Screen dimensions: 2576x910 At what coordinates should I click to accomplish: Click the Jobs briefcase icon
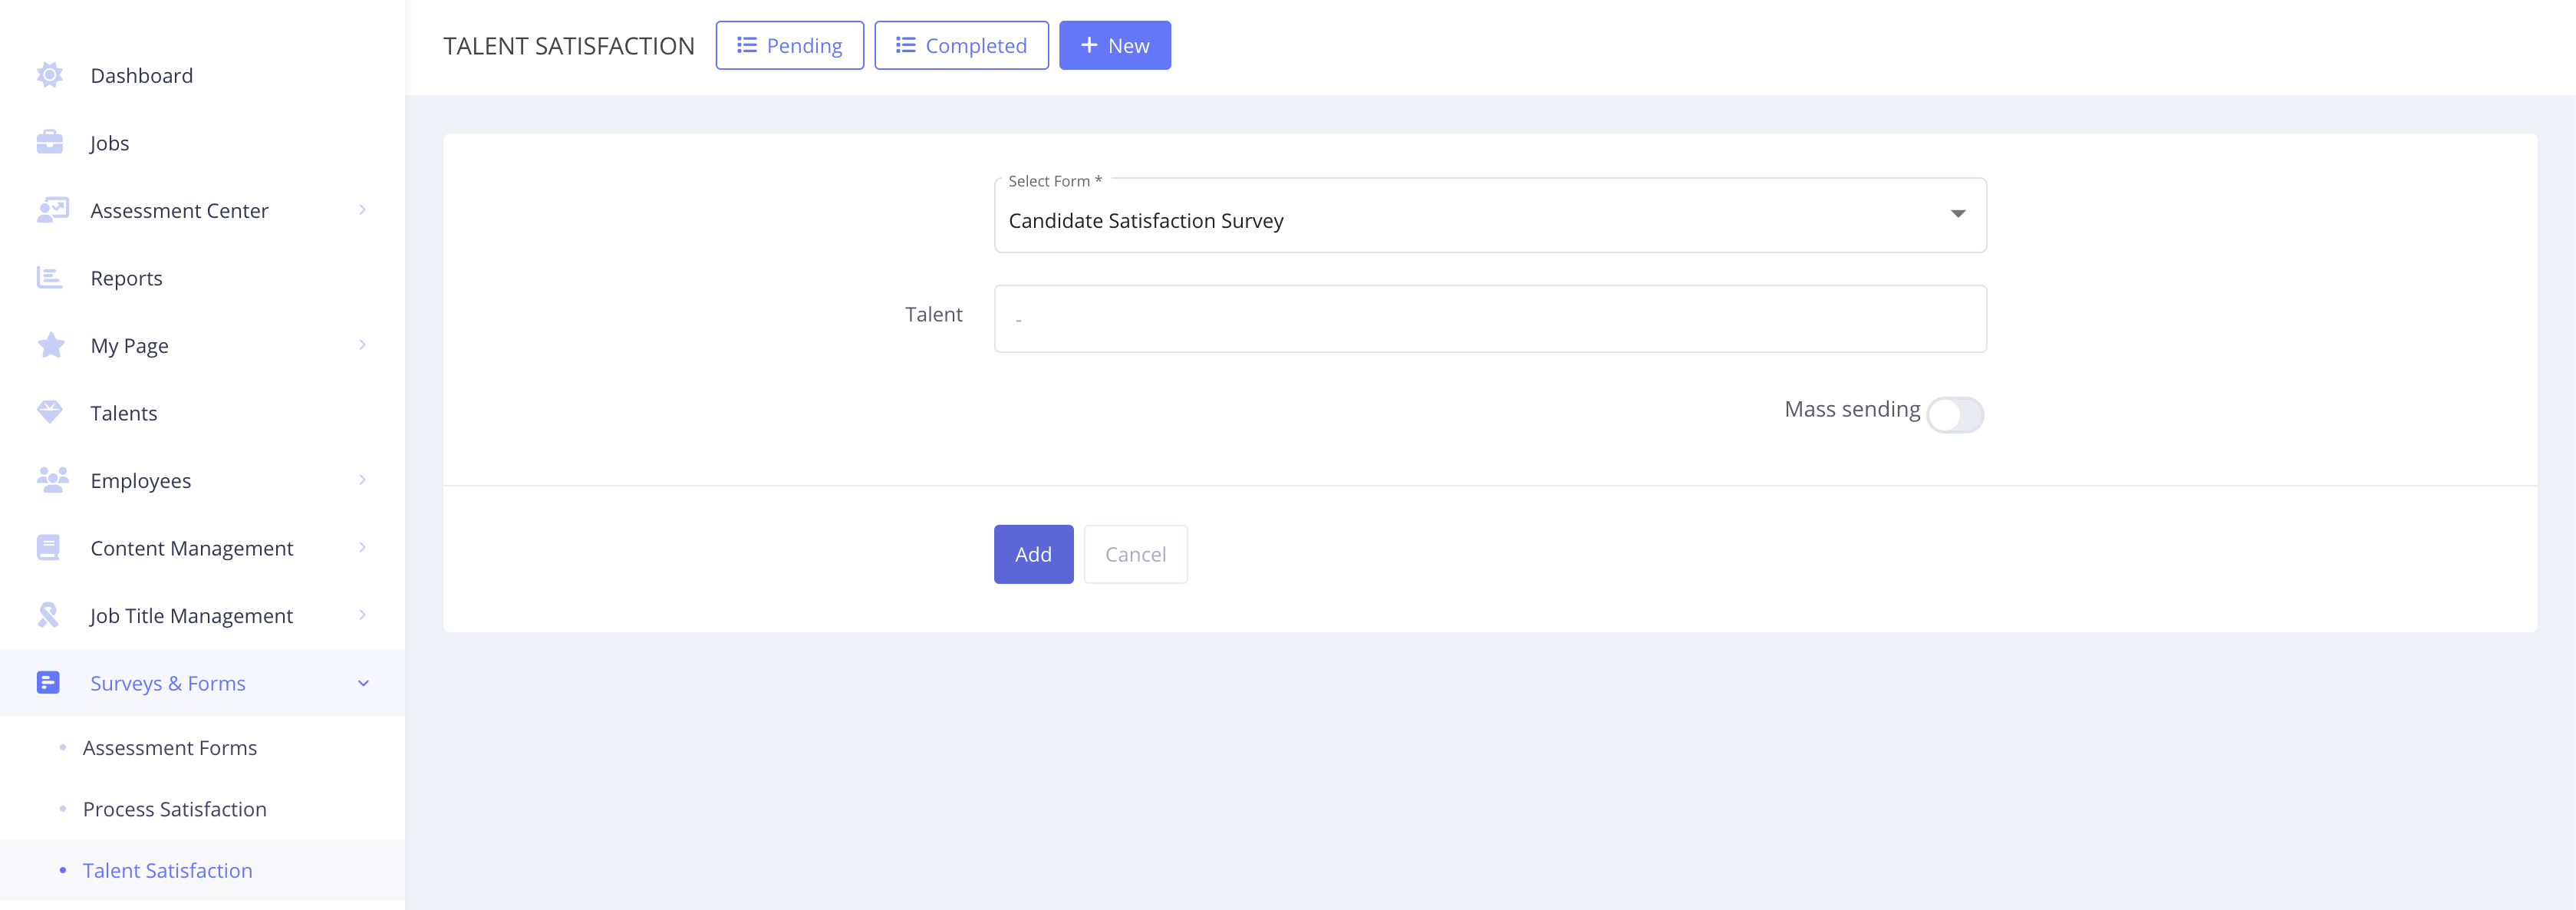pyautogui.click(x=50, y=143)
